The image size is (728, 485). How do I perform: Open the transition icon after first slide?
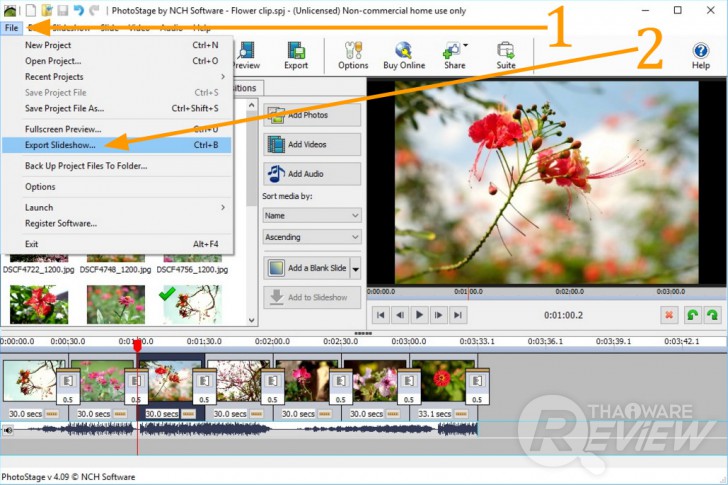coord(68,387)
